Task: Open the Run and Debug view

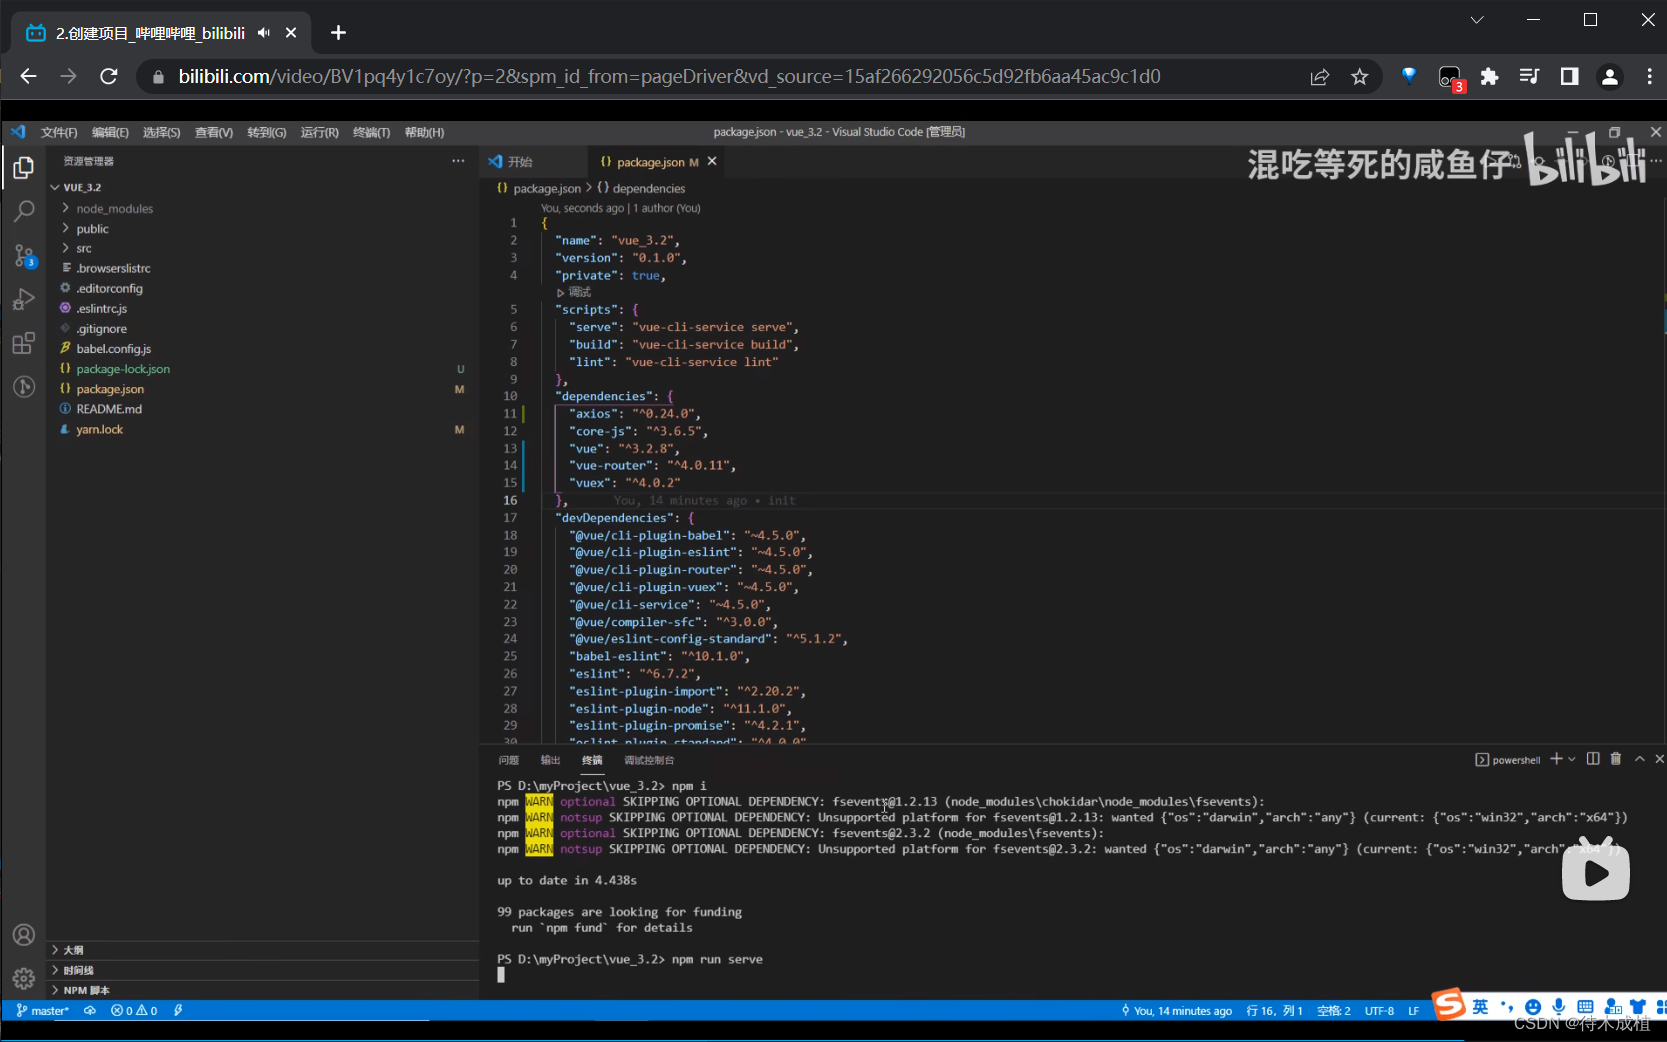Action: pos(24,299)
